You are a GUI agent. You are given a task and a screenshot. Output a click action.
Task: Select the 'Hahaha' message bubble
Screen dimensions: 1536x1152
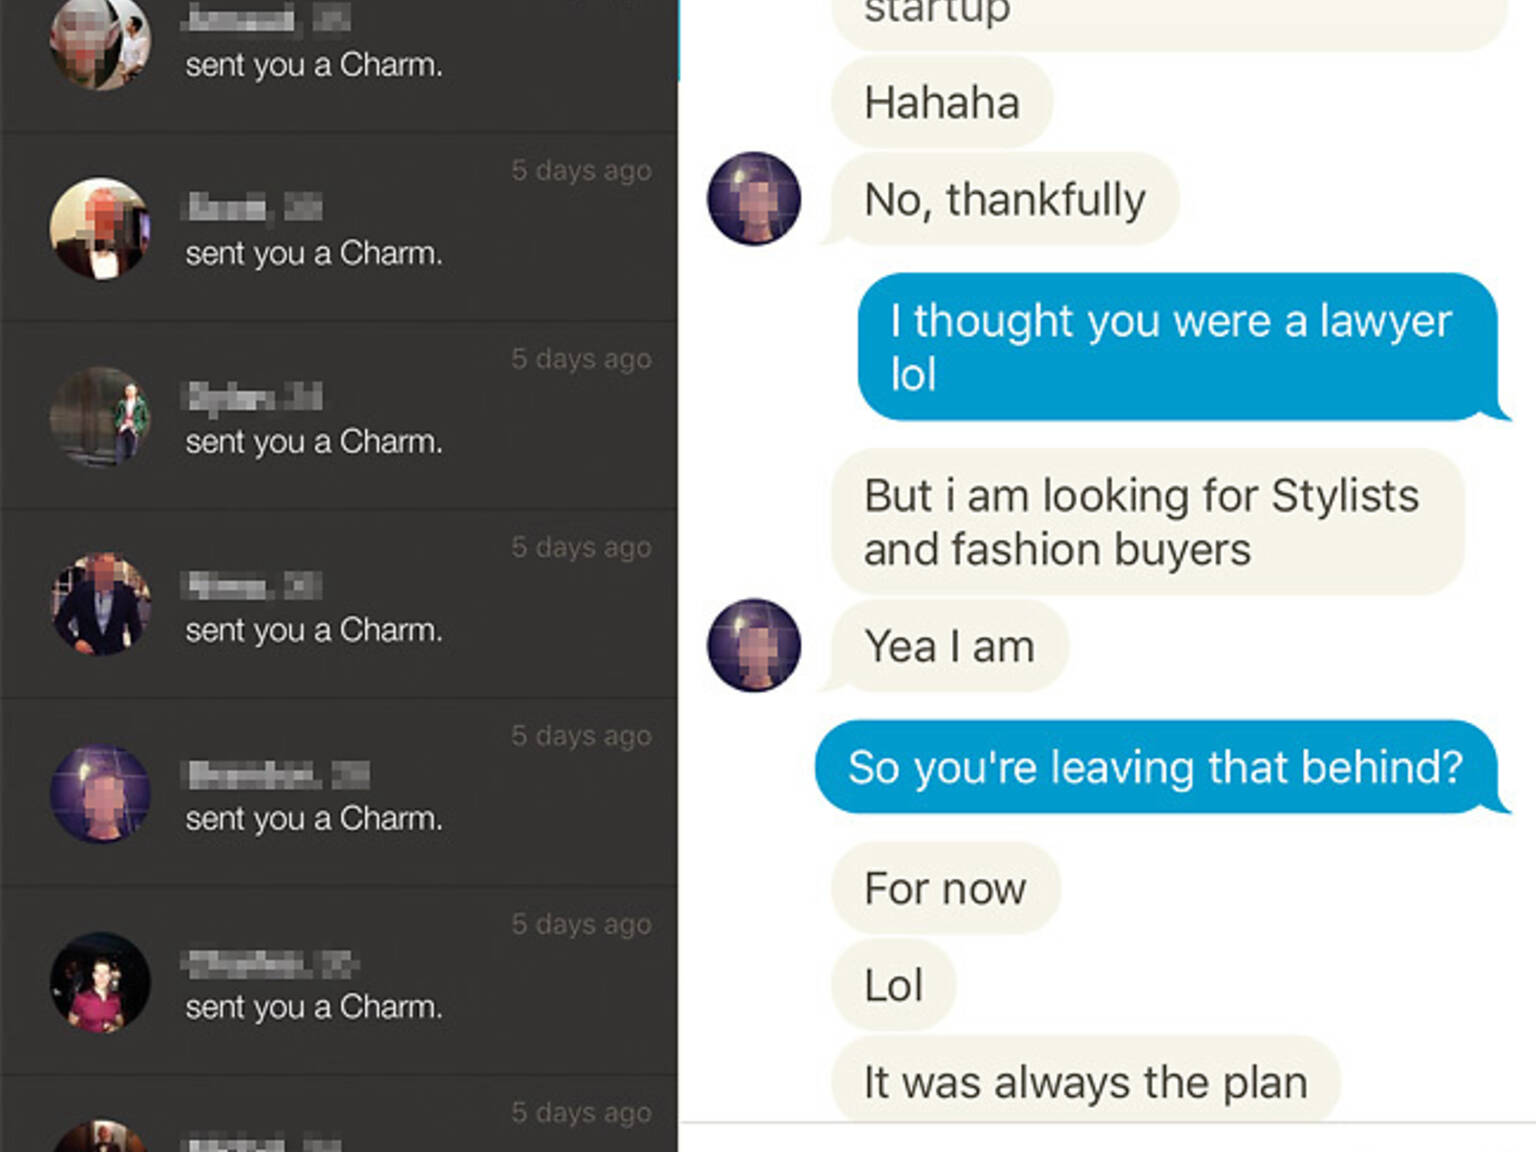coord(940,101)
